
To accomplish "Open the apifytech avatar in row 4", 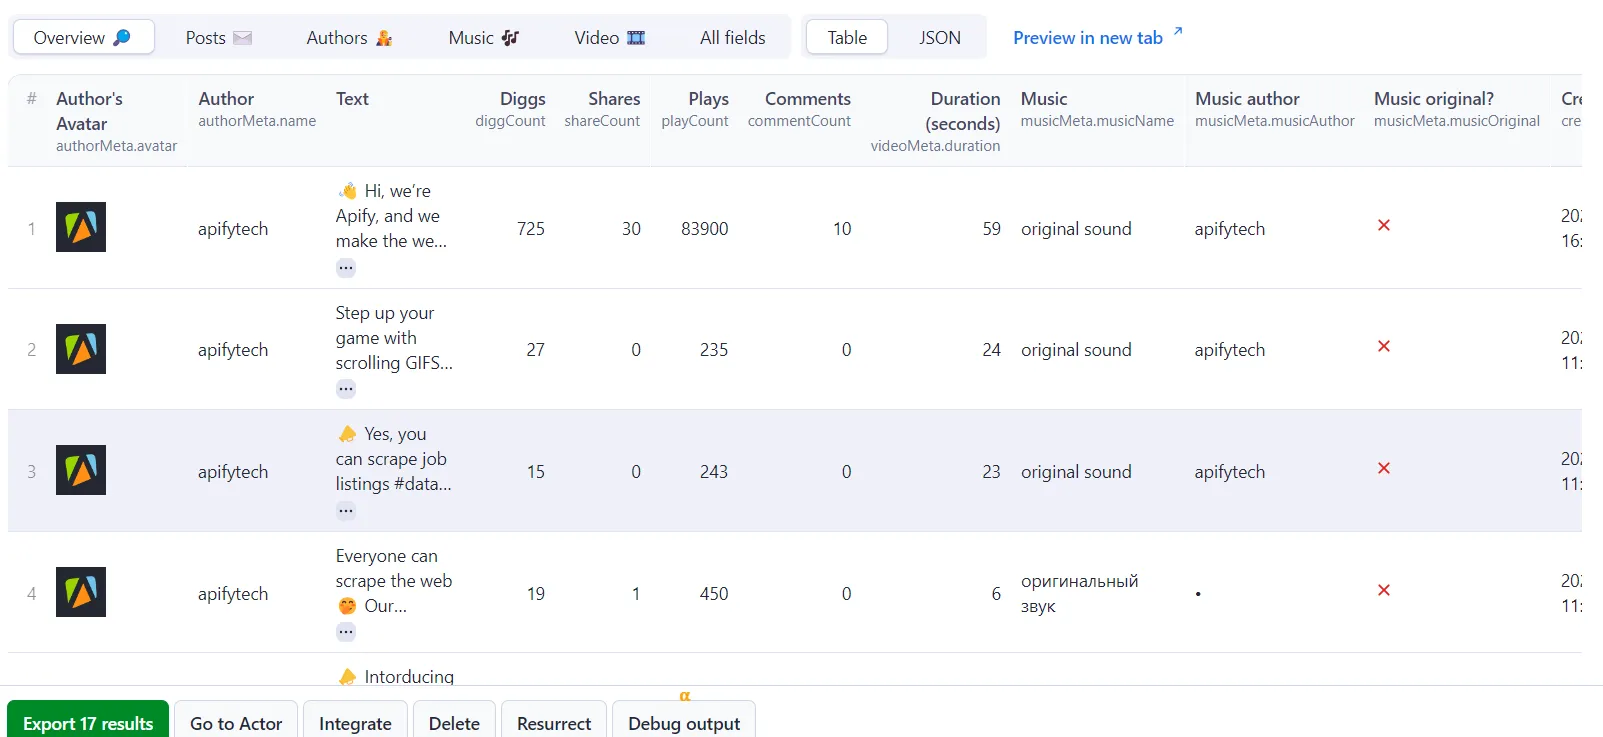I will pyautogui.click(x=81, y=592).
